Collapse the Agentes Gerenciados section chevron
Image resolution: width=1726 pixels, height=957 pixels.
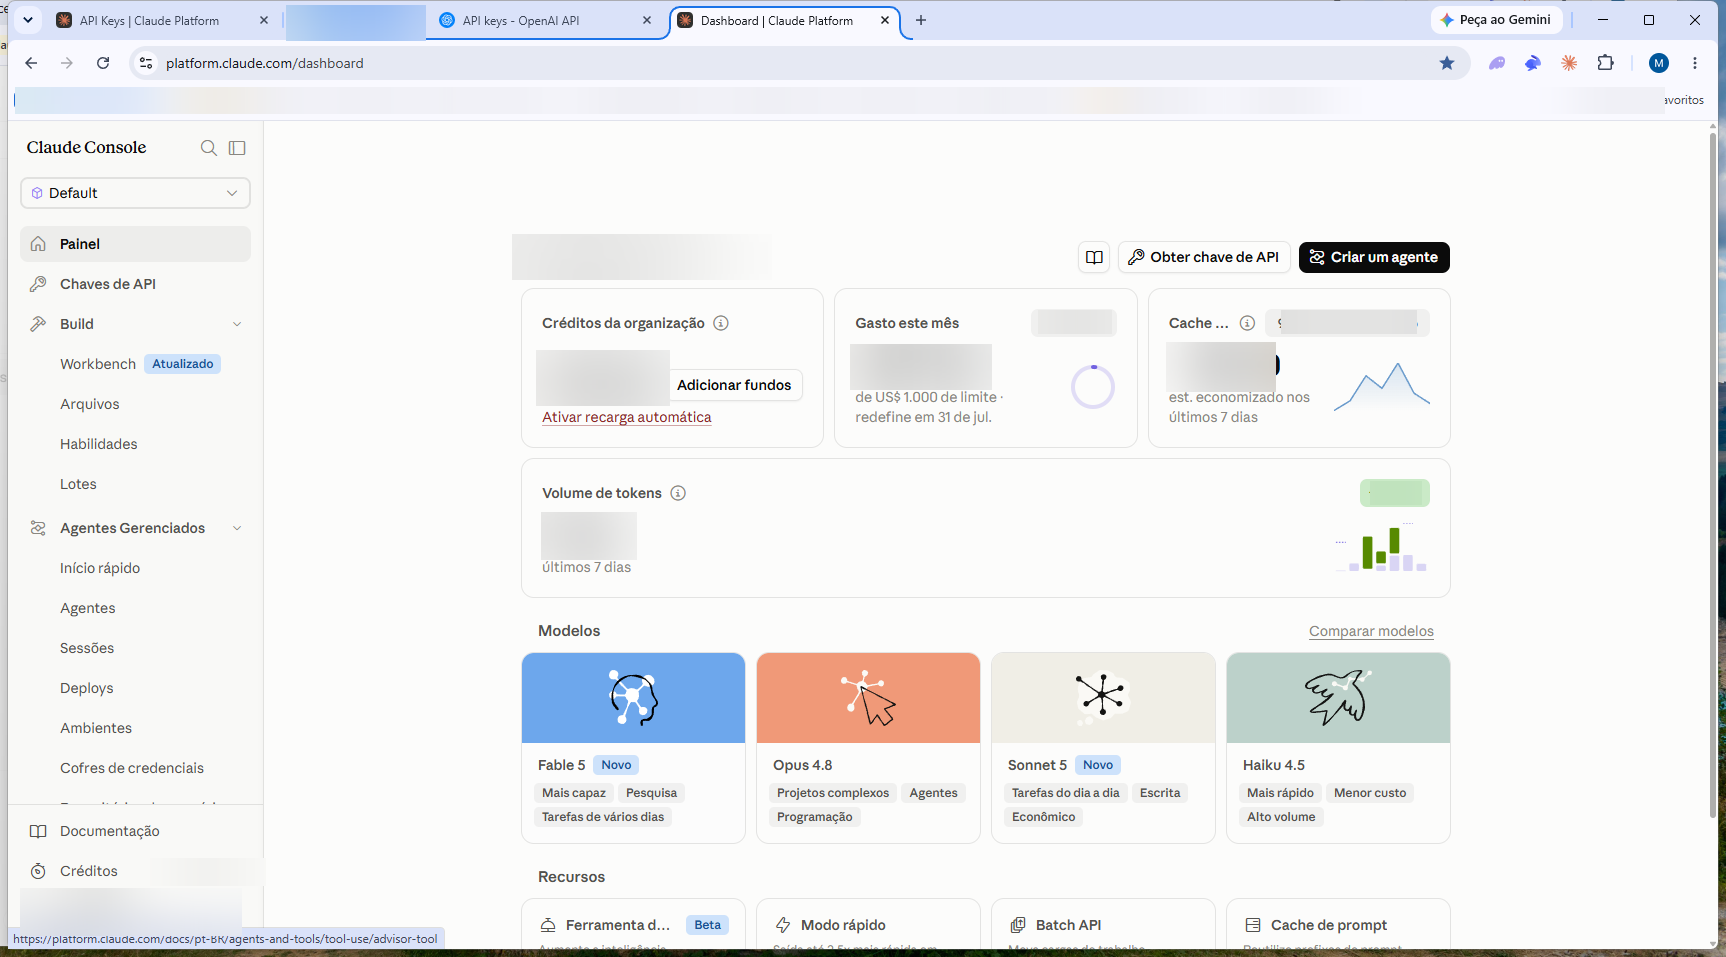coord(237,528)
